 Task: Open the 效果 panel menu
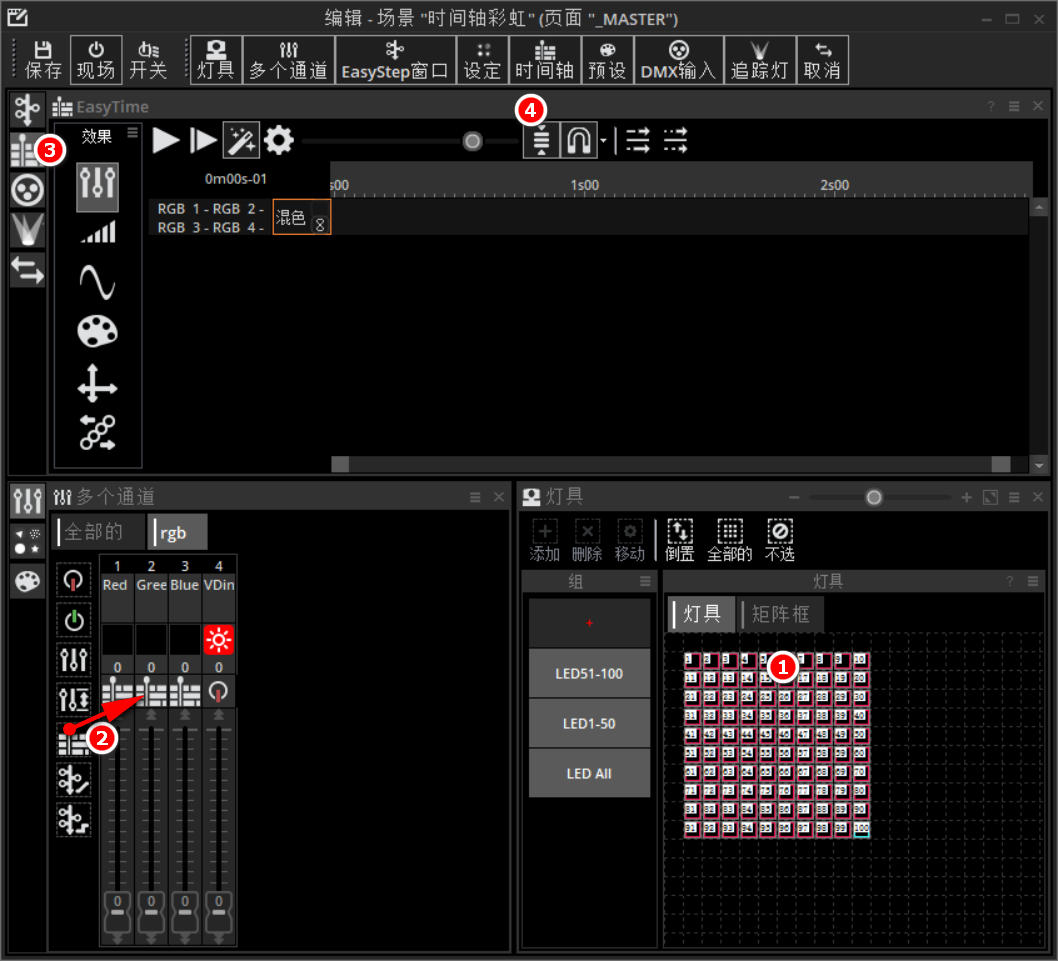click(x=132, y=135)
